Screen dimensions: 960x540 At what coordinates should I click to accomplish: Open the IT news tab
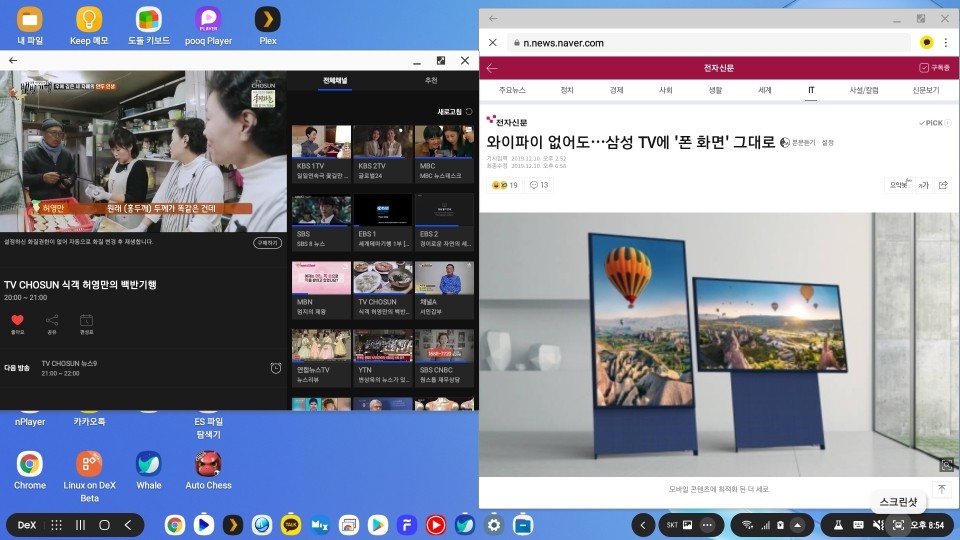click(x=811, y=90)
